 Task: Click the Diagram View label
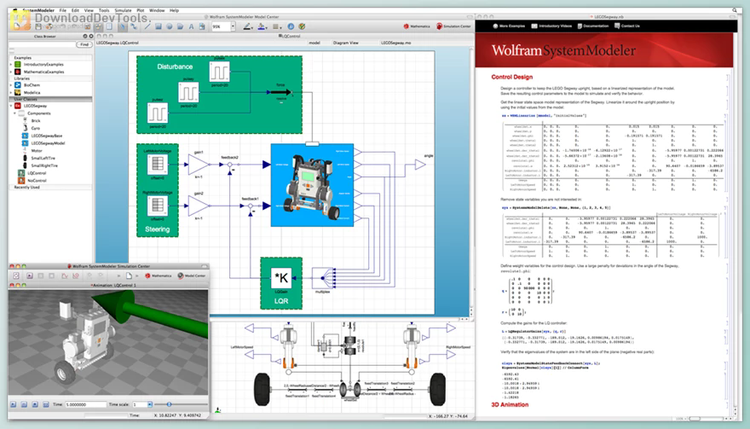point(346,43)
